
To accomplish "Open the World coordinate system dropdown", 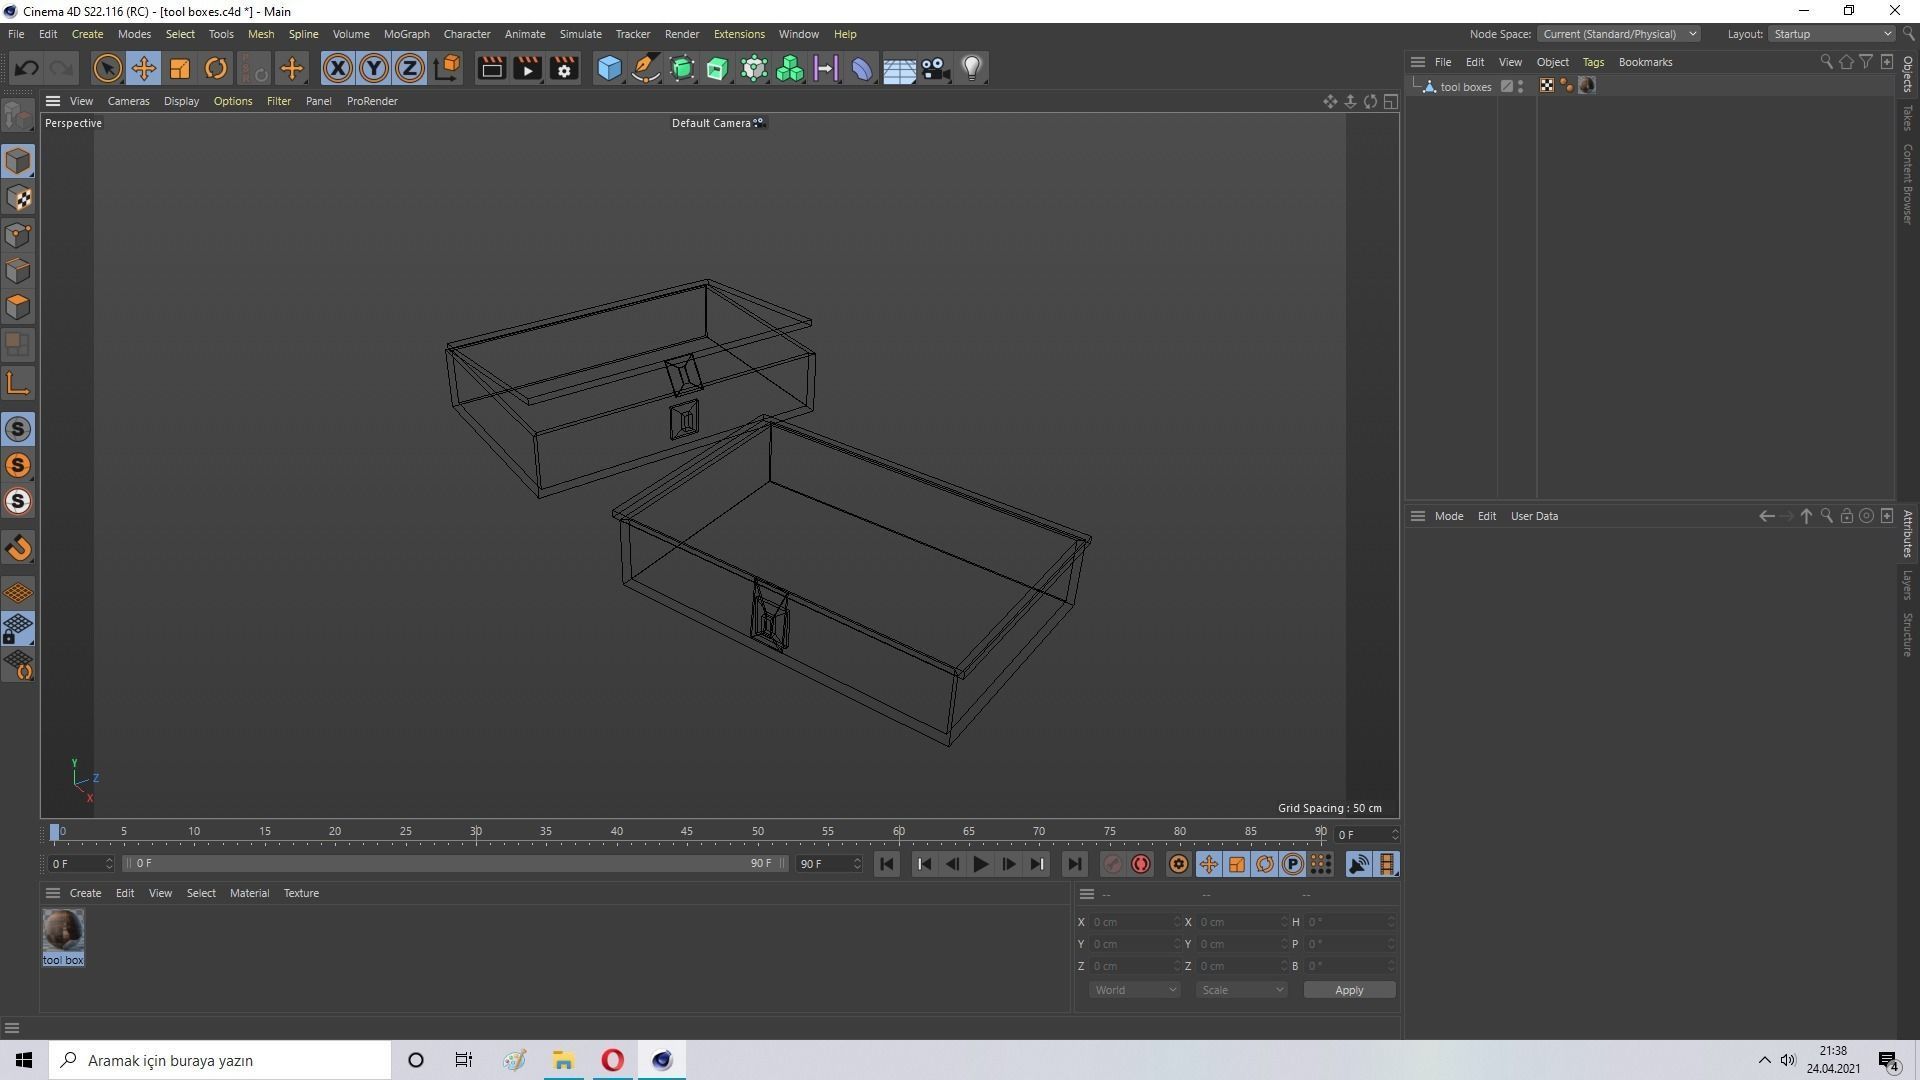I will point(1134,989).
